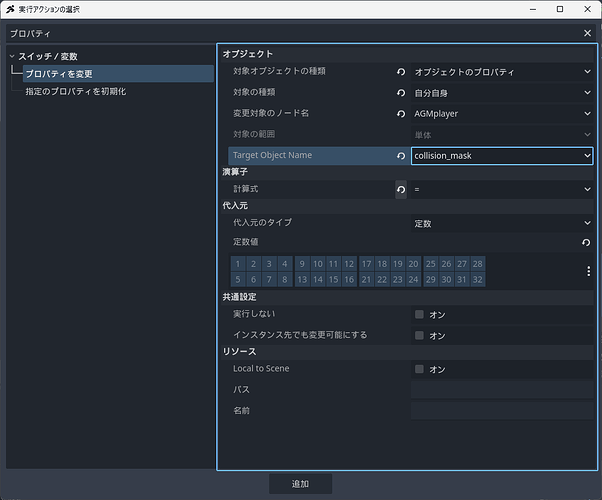Click the 代入元 section header
The height and width of the screenshot is (500, 602).
point(407,206)
